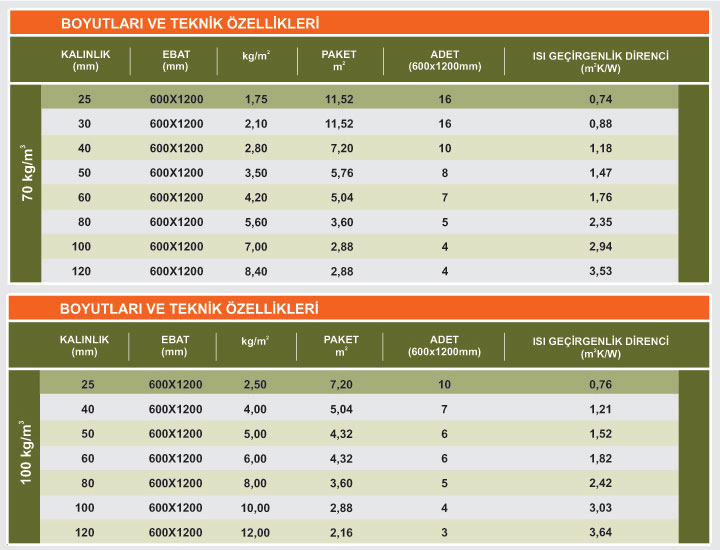Click 'ISI GEÇİRGENLİK DİRENCİ' header above 100 kg/m³ rows
Screen dimensions: 720x550
click(x=601, y=342)
